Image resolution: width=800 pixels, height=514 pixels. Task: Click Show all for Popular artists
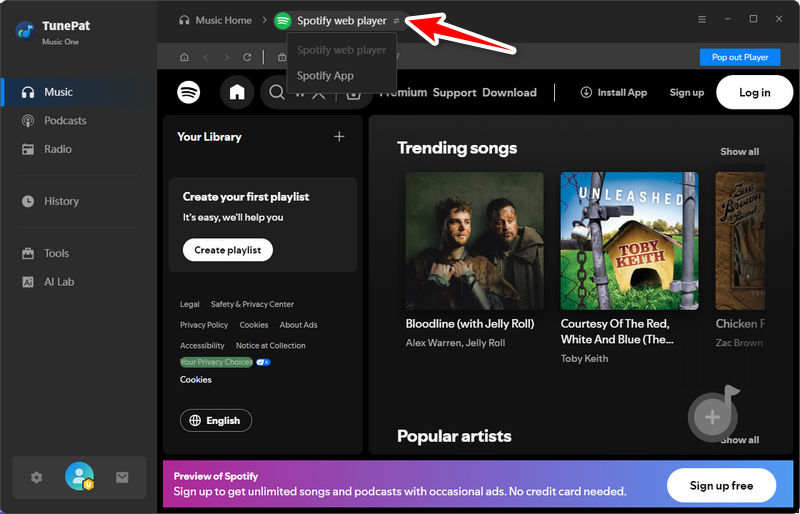click(x=740, y=439)
